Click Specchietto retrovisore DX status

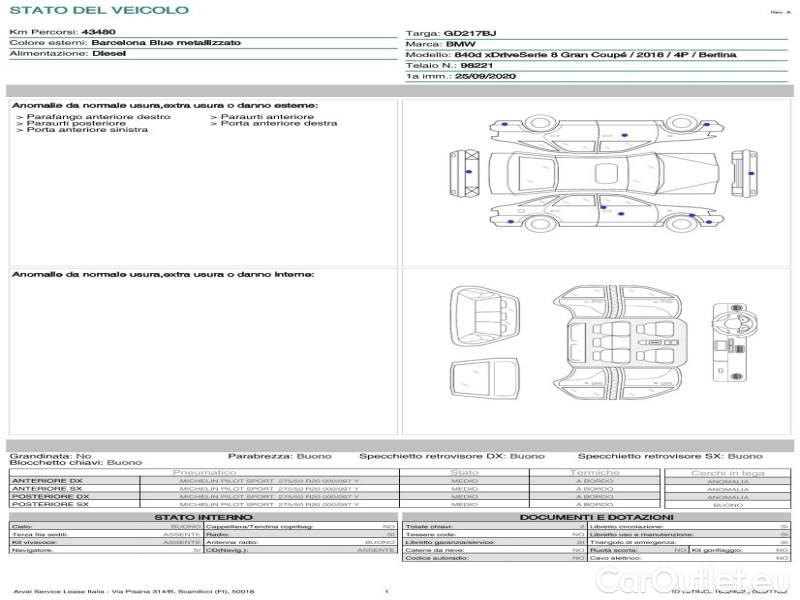pyautogui.click(x=452, y=456)
